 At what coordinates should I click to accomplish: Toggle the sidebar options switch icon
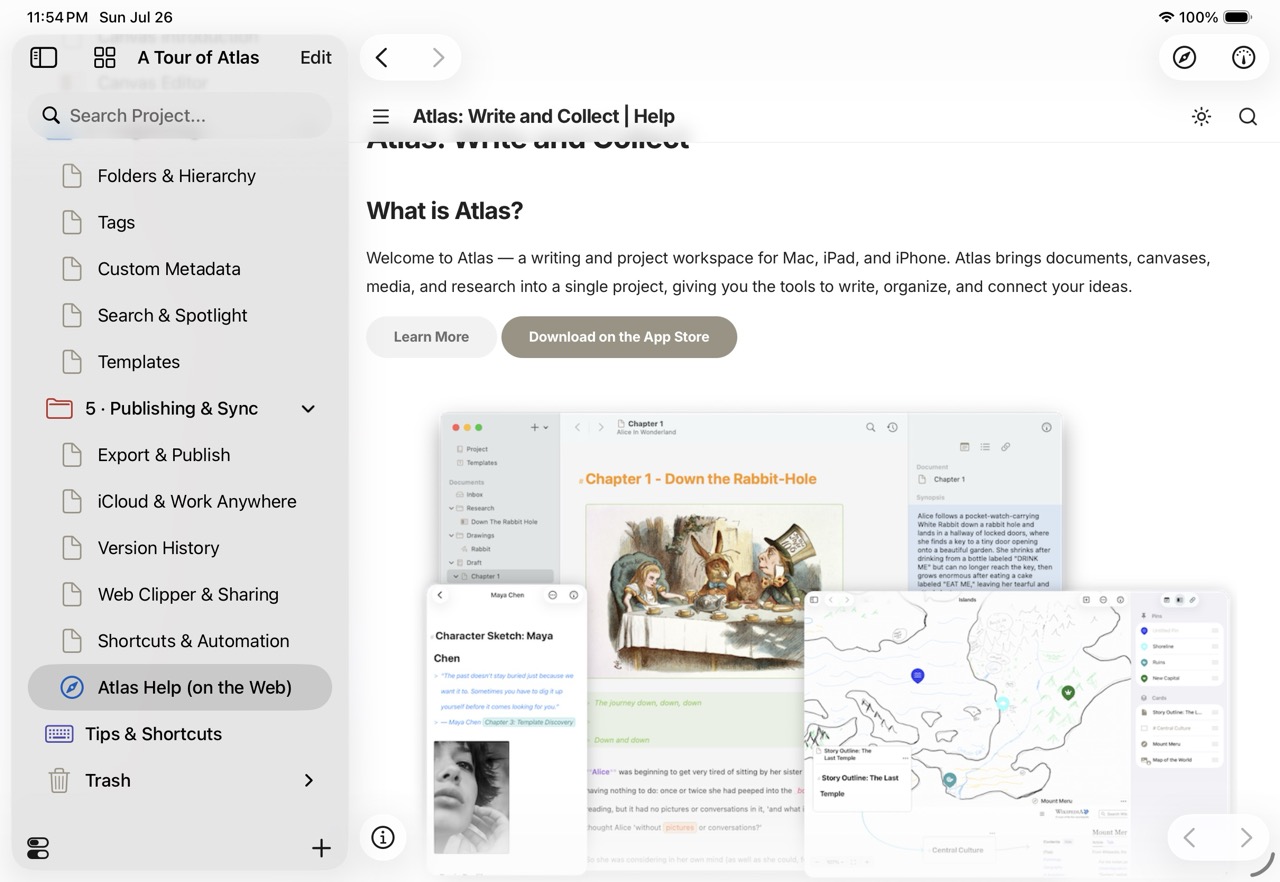[38, 849]
